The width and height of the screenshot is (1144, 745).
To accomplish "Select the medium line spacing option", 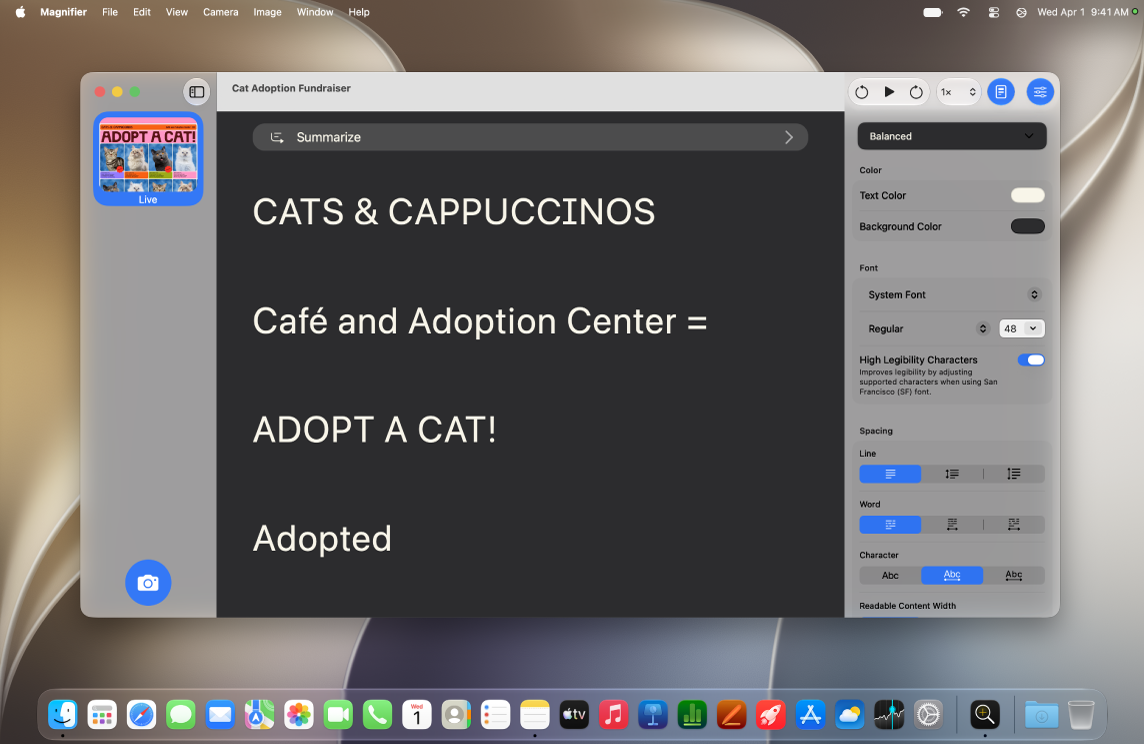I will (951, 474).
